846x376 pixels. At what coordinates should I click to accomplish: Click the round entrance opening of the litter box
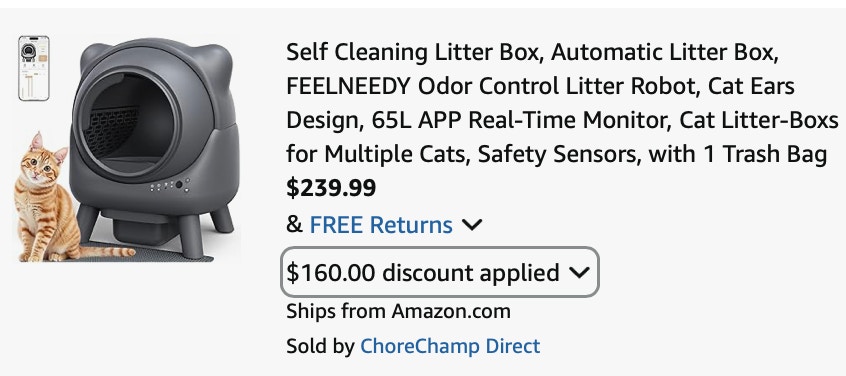pos(128,122)
